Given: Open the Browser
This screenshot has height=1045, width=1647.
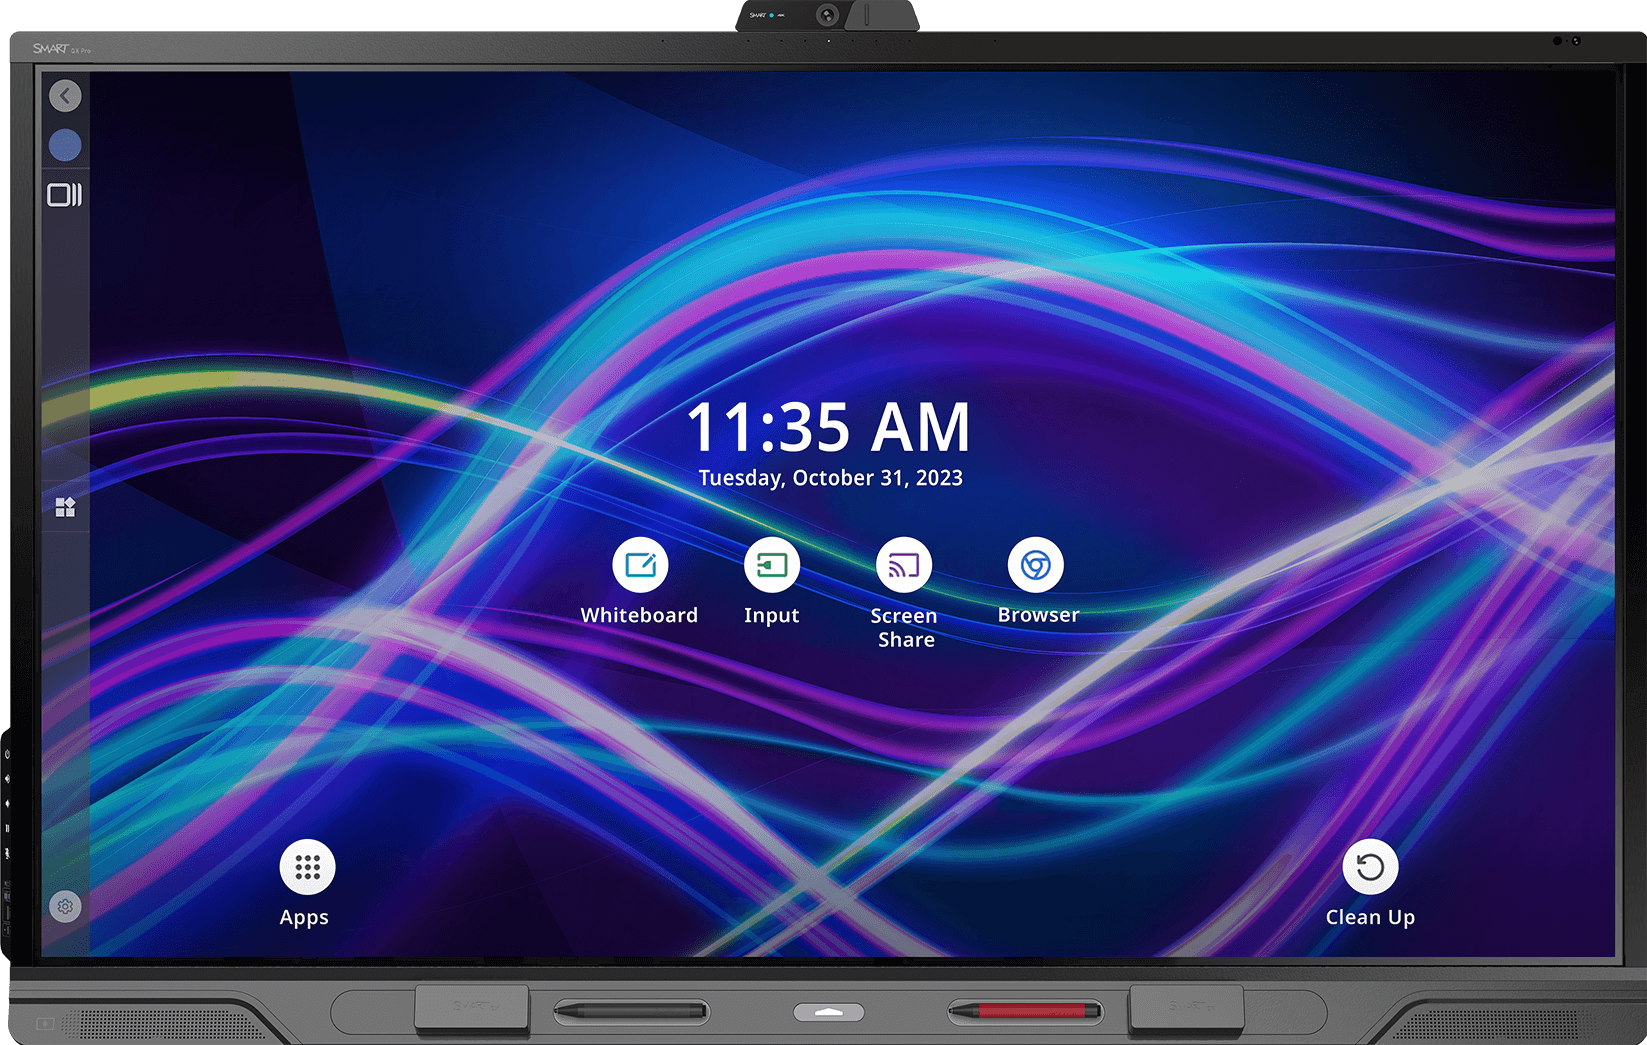Looking at the screenshot, I should point(1036,565).
